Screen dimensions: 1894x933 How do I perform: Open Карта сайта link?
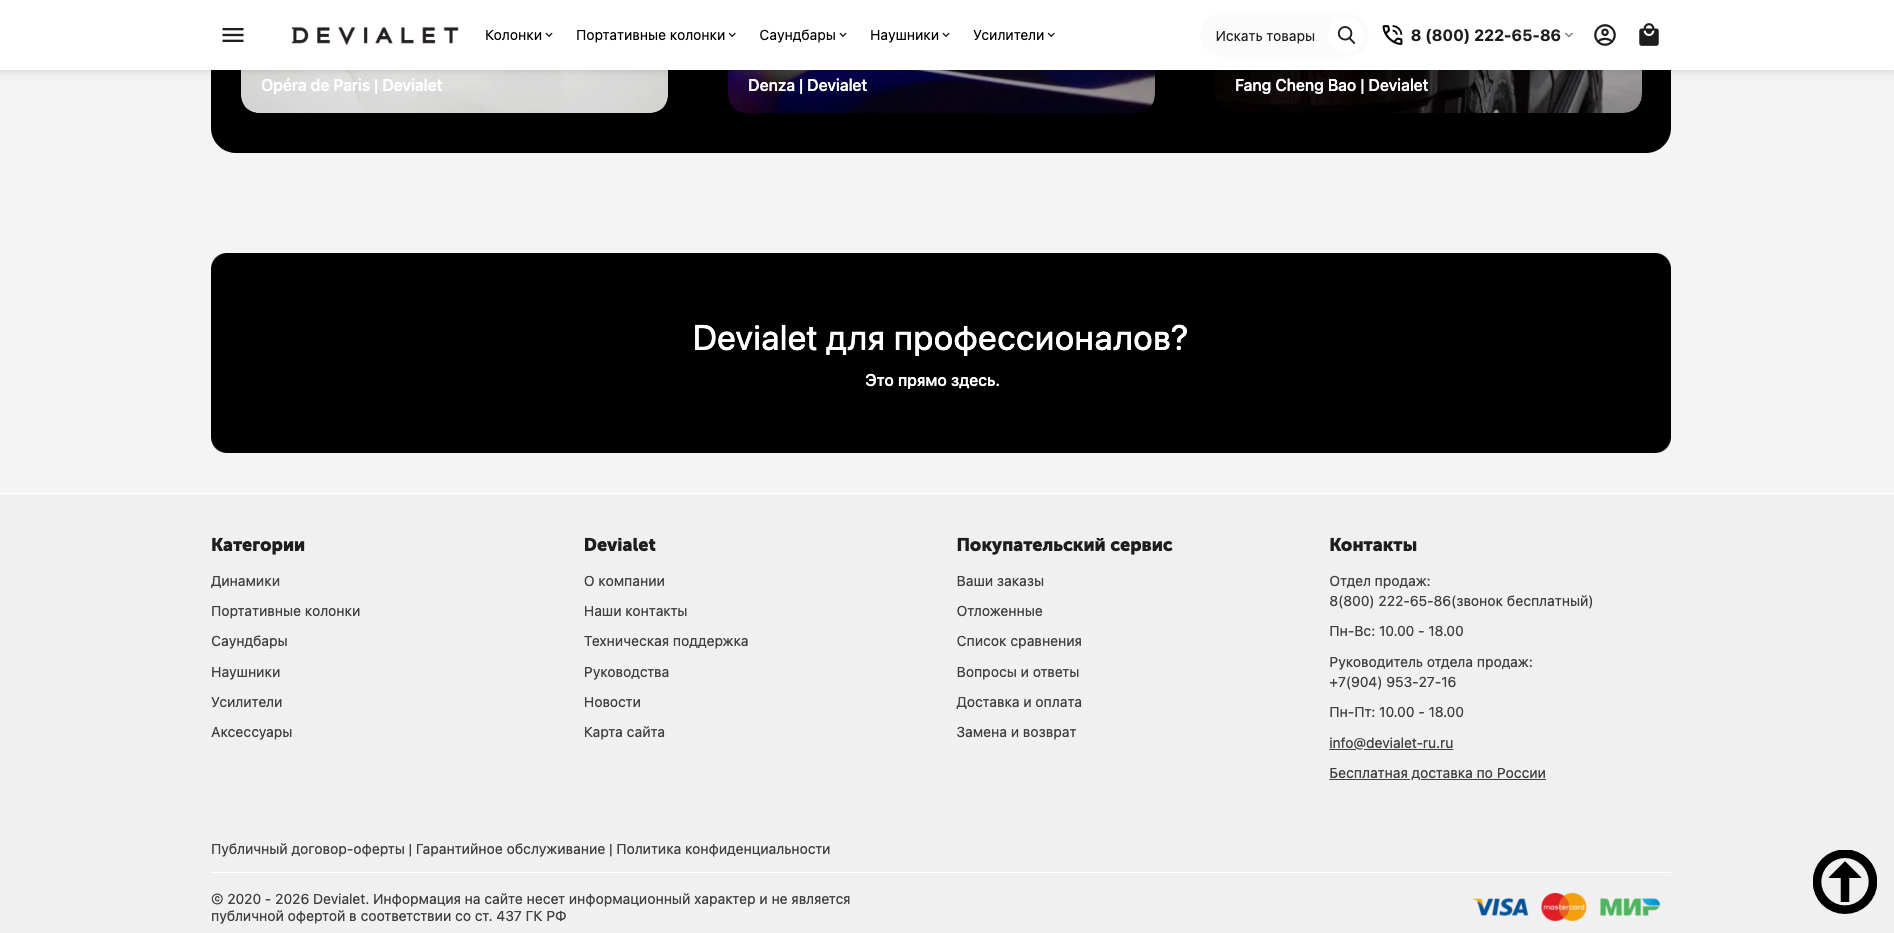pyautogui.click(x=624, y=732)
